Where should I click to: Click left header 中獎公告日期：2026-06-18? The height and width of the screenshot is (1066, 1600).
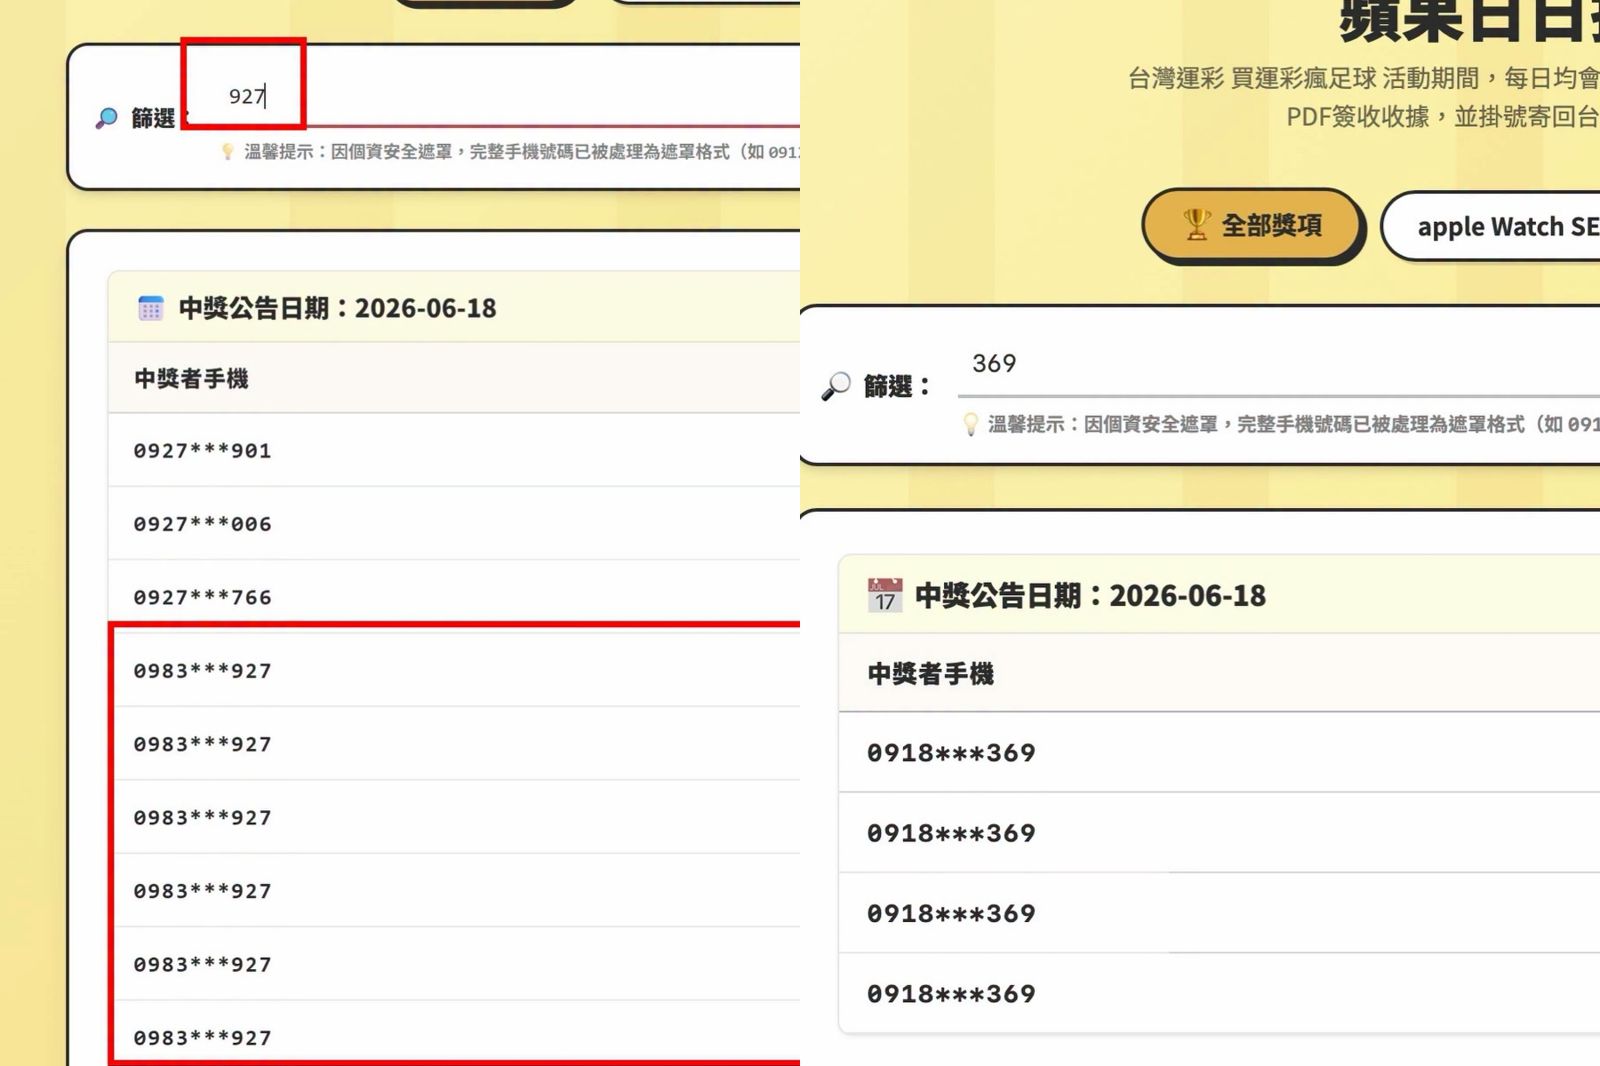[337, 308]
